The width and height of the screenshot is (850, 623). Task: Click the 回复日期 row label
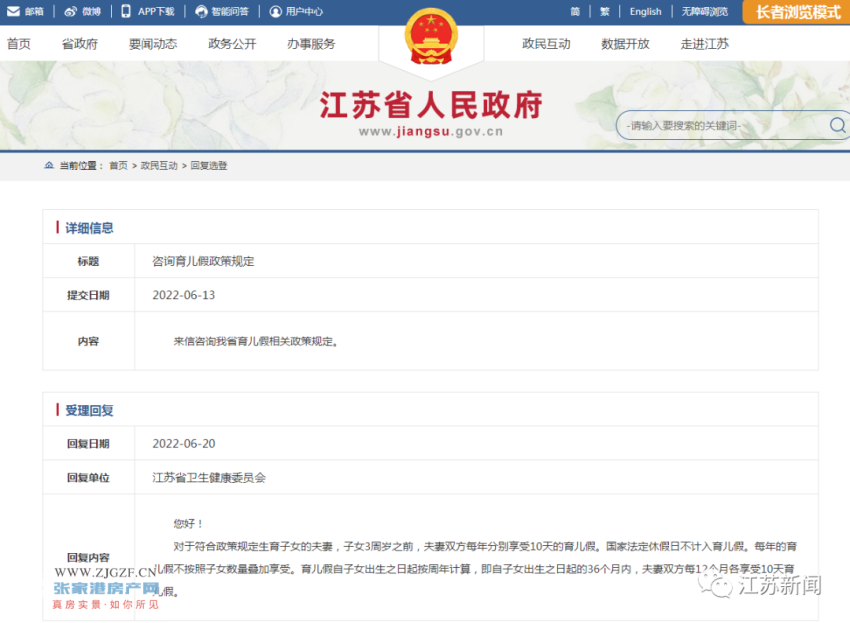(x=88, y=444)
